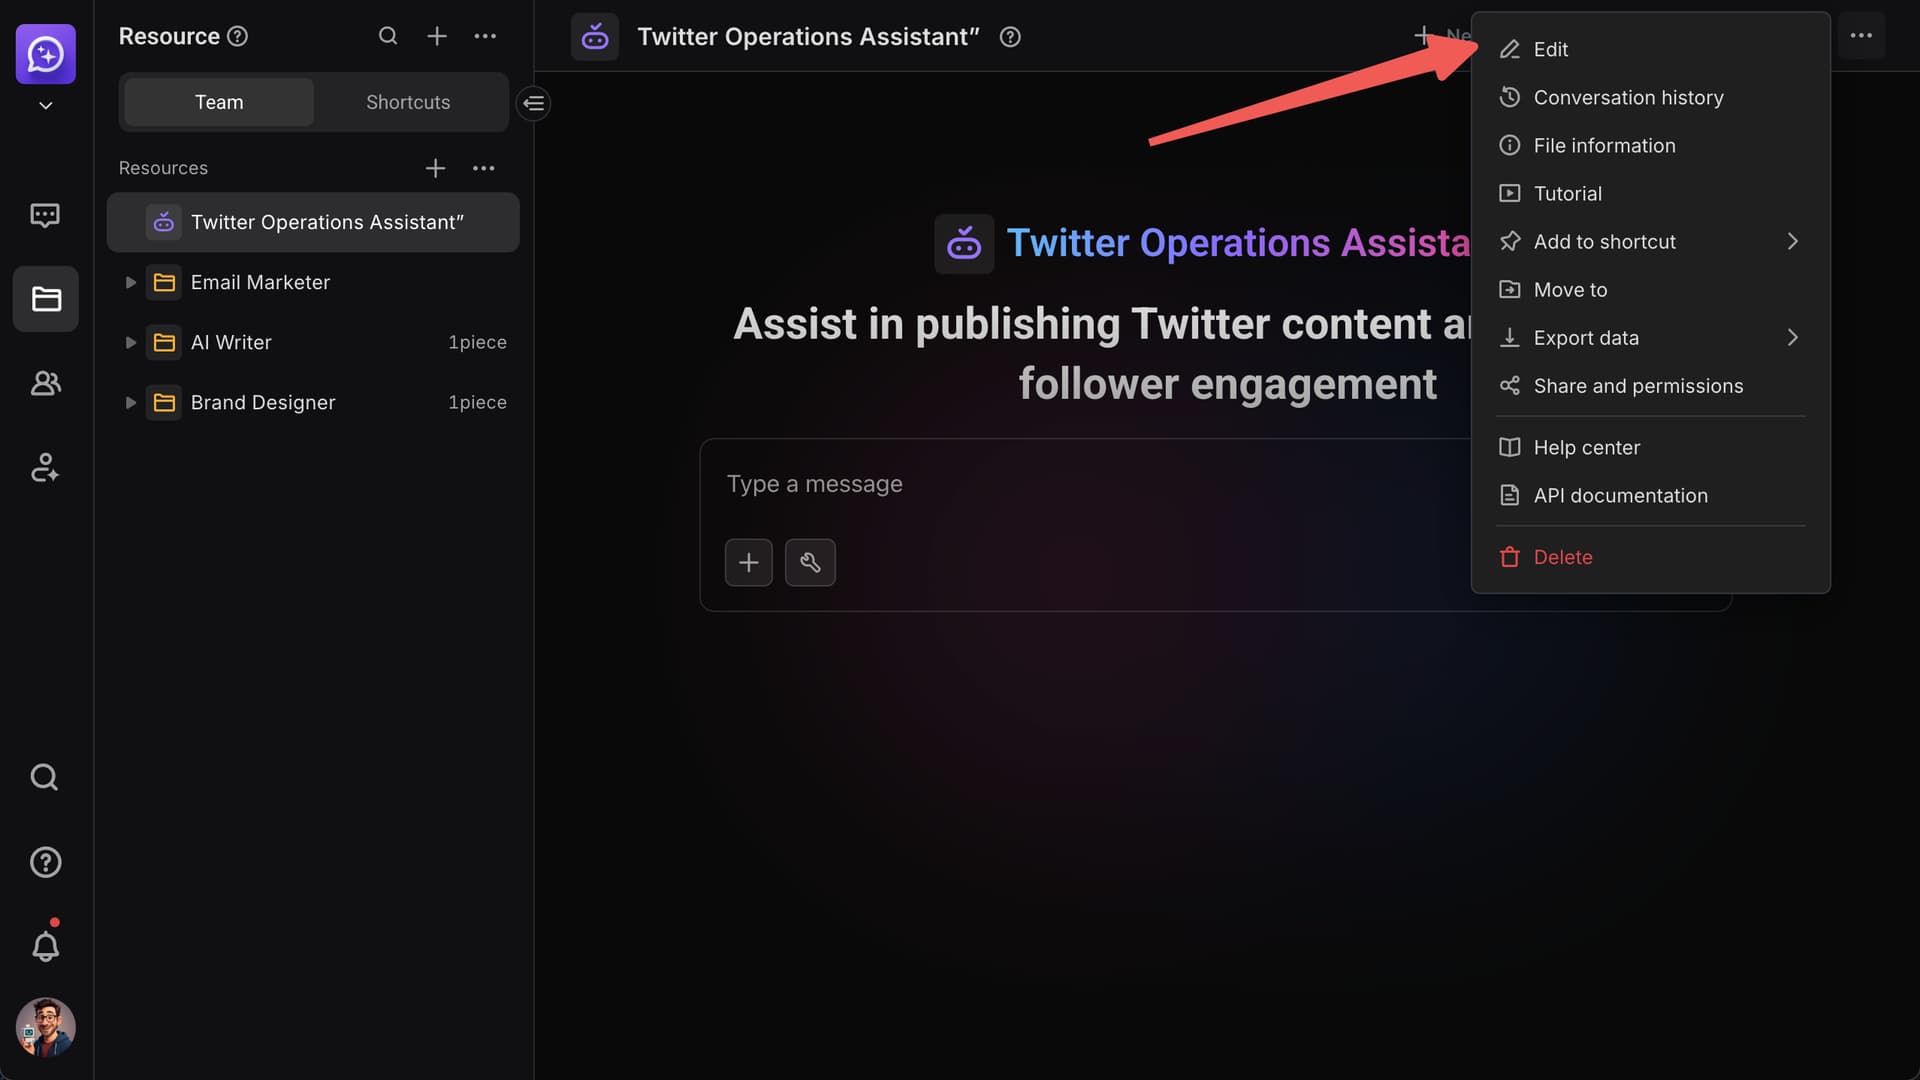Click the help question mark next to the assistant title
This screenshot has width=1920, height=1080.
(x=1010, y=37)
